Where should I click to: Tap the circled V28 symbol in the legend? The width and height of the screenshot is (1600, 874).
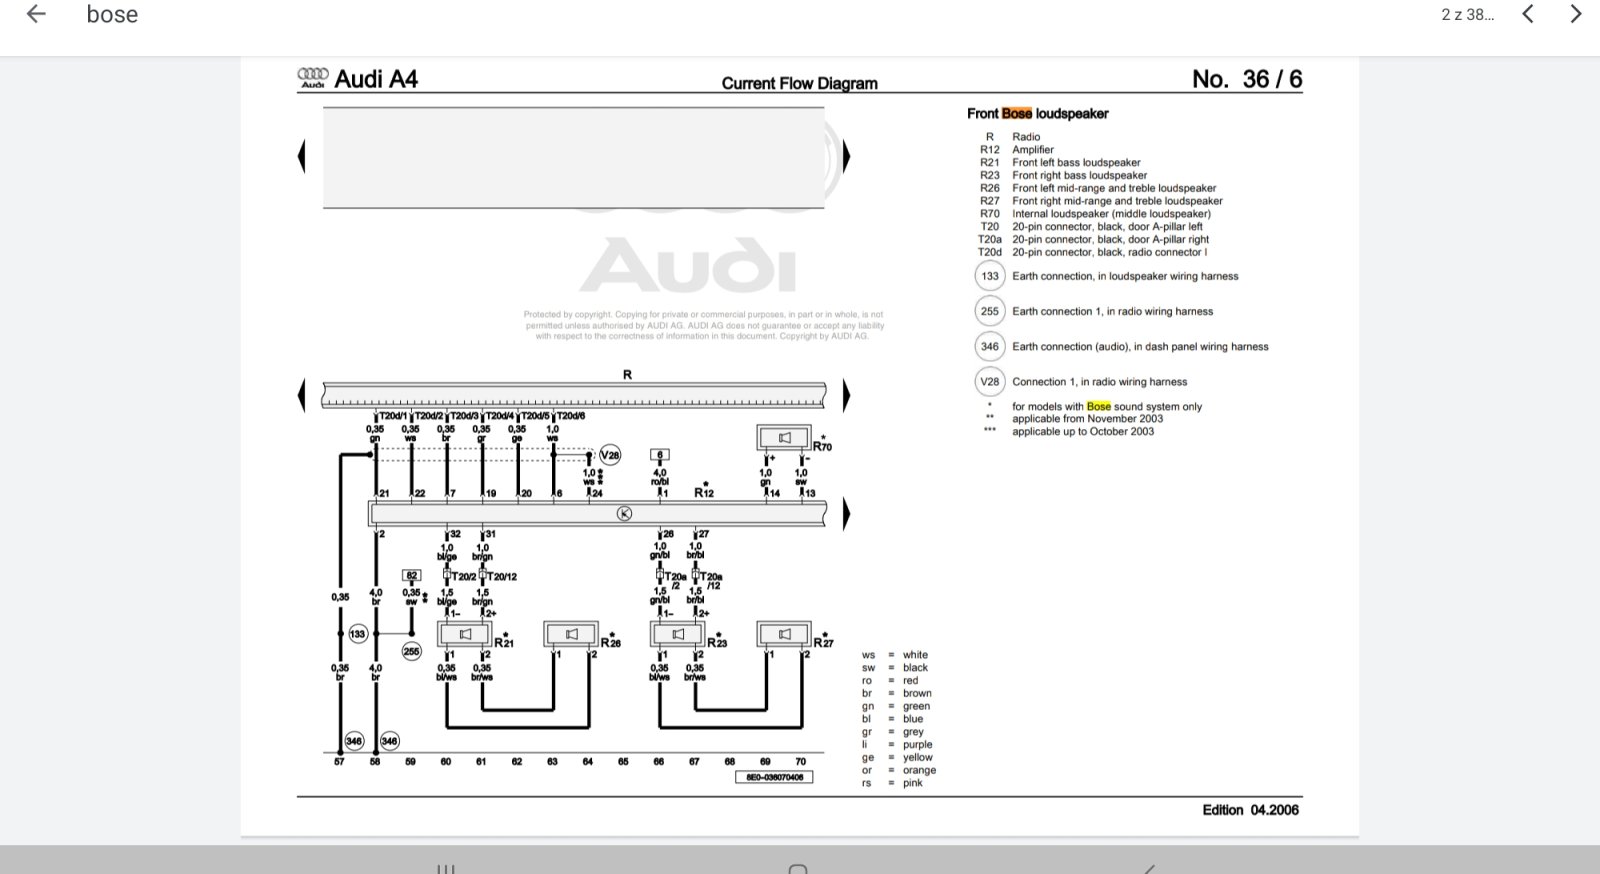click(990, 382)
